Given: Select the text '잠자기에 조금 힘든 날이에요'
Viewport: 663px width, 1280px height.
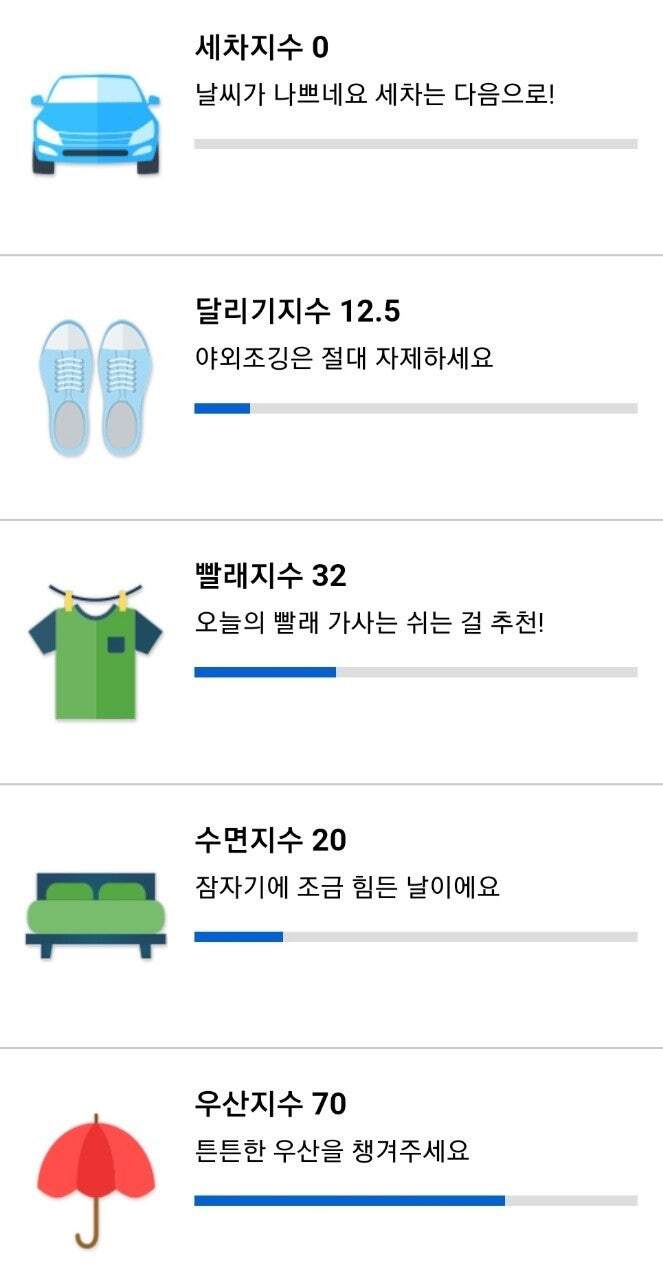Looking at the screenshot, I should click(346, 886).
